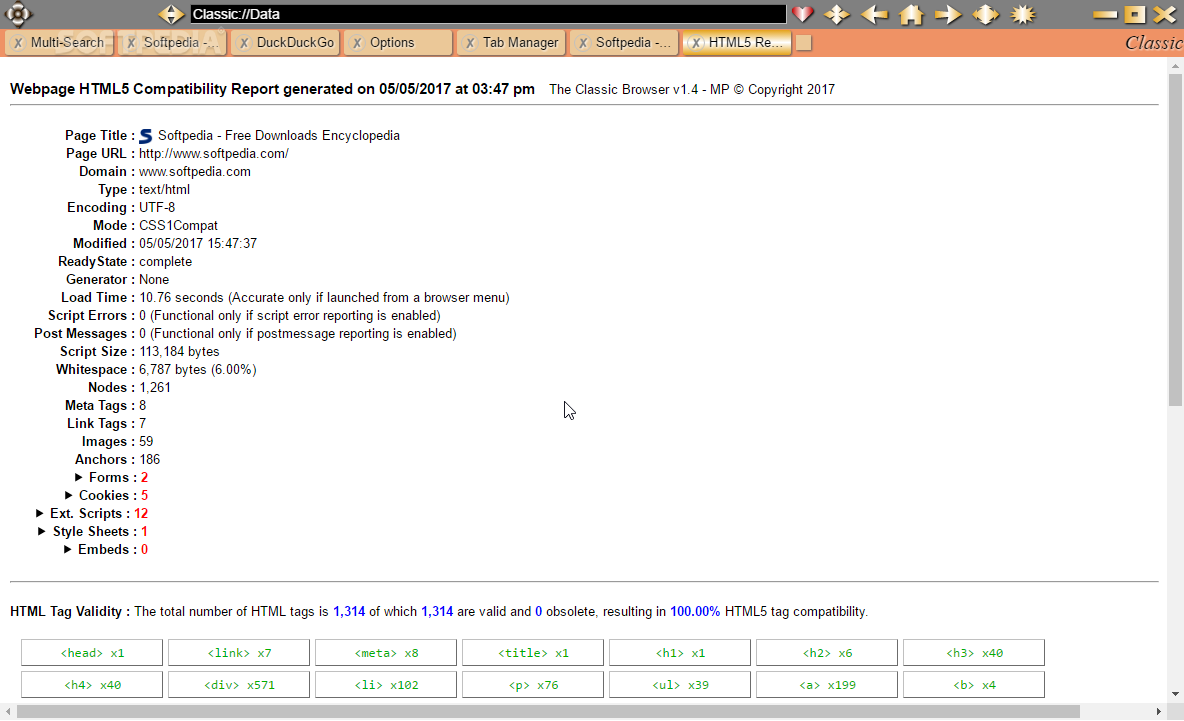1184x721 pixels.
Task: Click the <div> x571 tag button
Action: point(239,685)
